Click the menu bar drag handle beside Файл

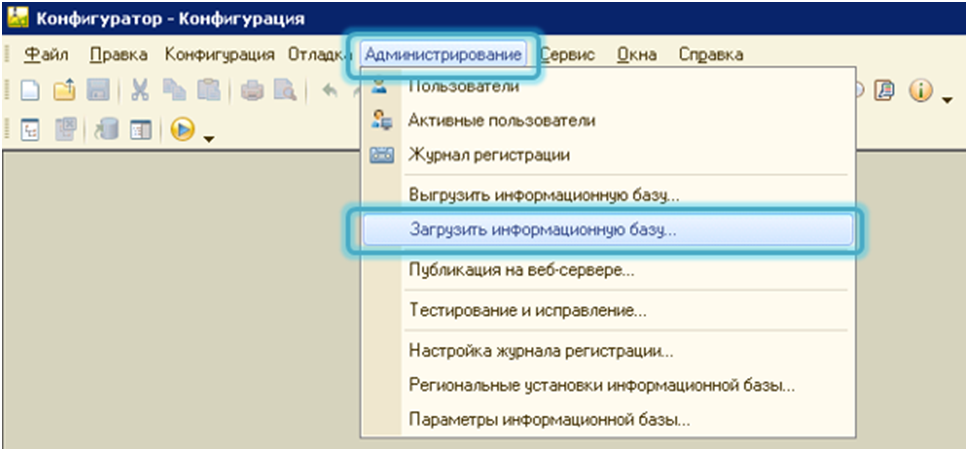pyautogui.click(x=7, y=55)
